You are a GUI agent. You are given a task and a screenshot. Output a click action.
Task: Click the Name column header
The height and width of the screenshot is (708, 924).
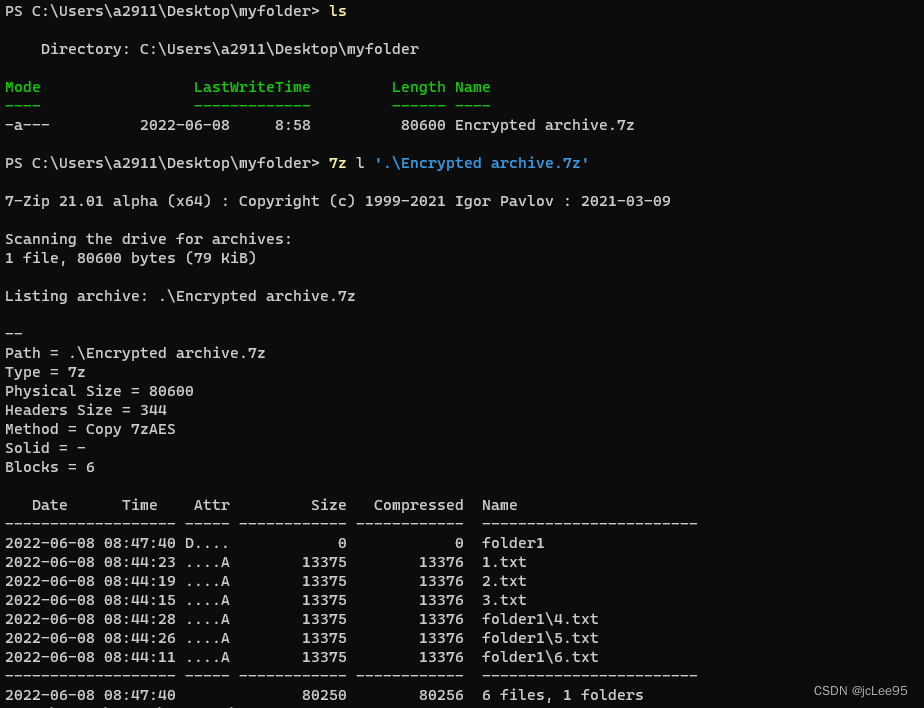(x=472, y=87)
